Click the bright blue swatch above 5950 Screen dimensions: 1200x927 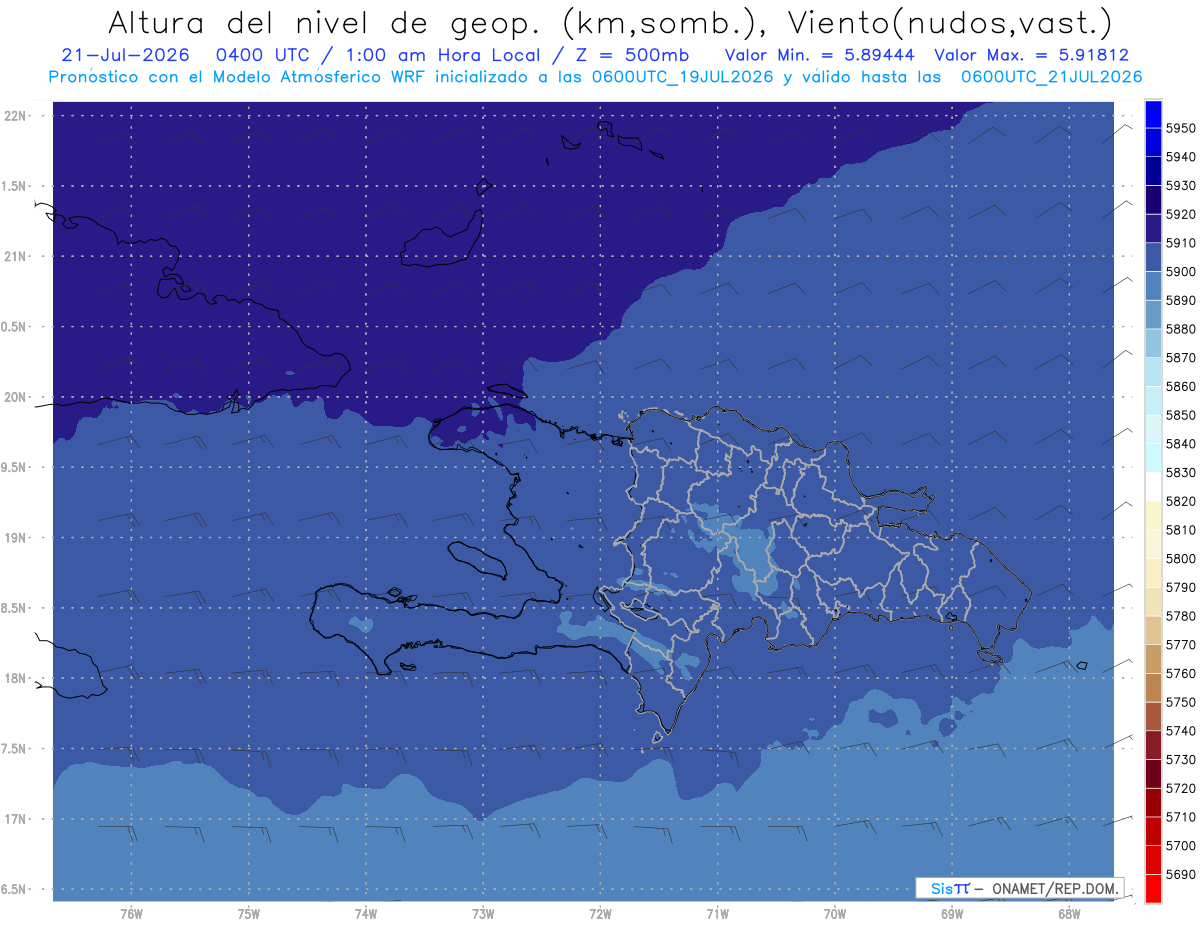[1153, 114]
